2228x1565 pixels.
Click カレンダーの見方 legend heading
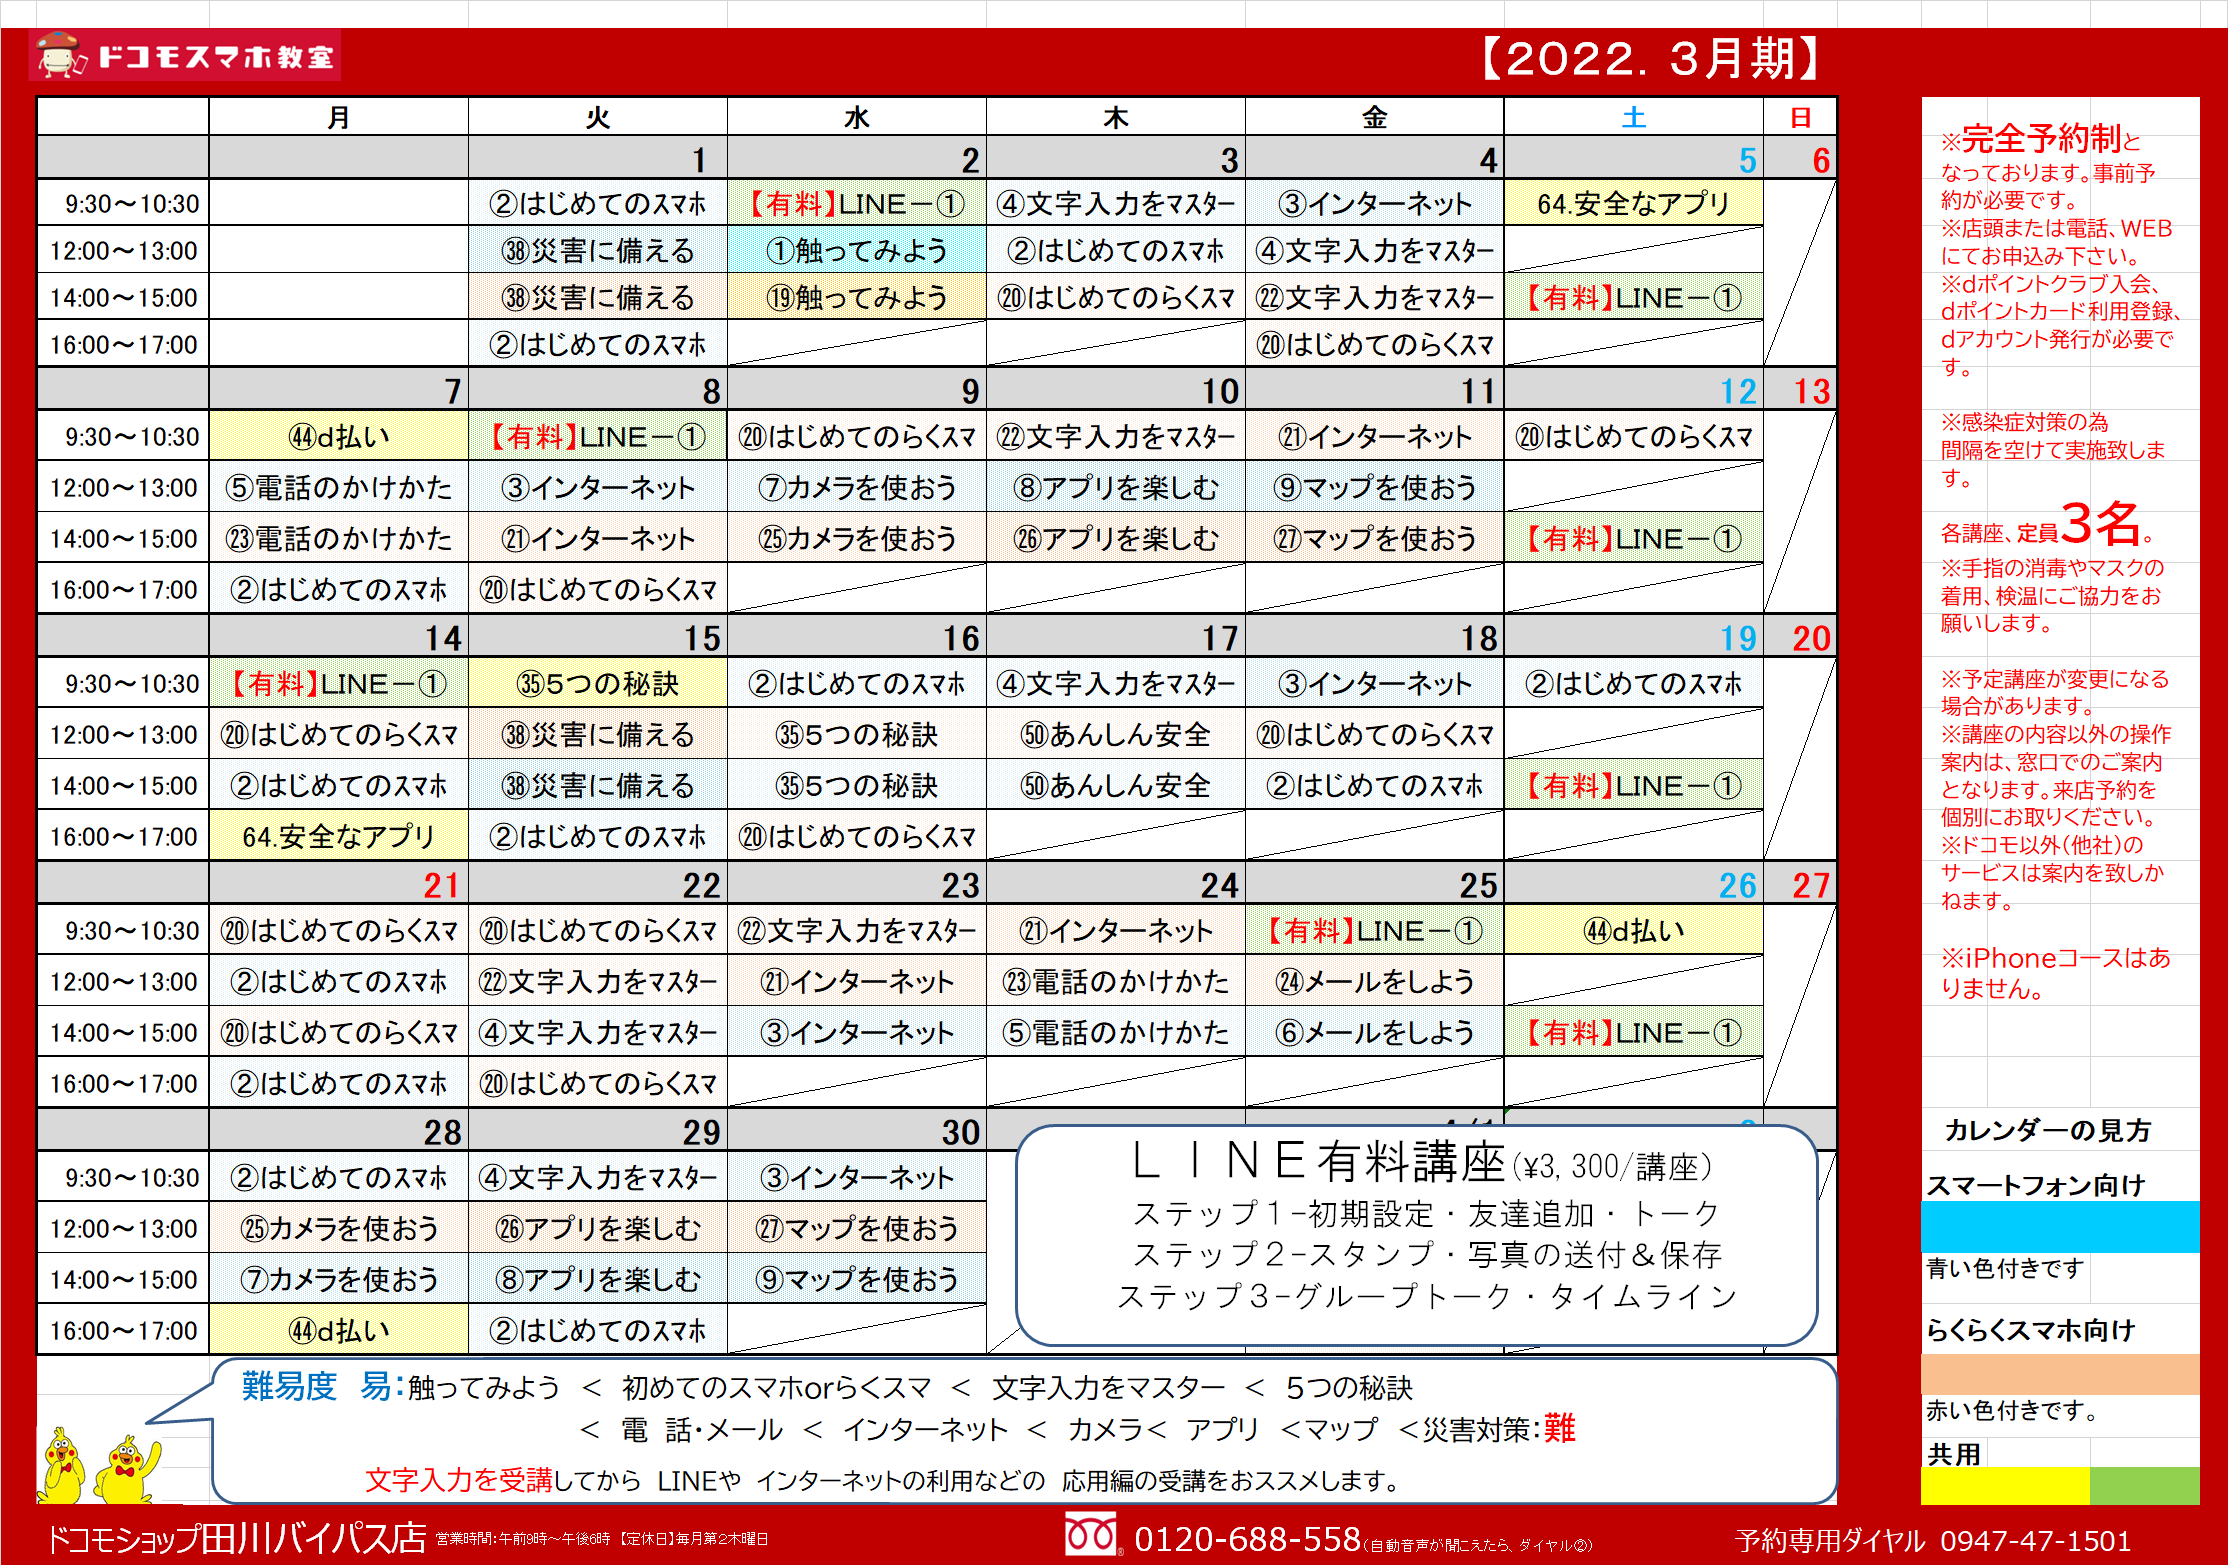coord(2048,1131)
